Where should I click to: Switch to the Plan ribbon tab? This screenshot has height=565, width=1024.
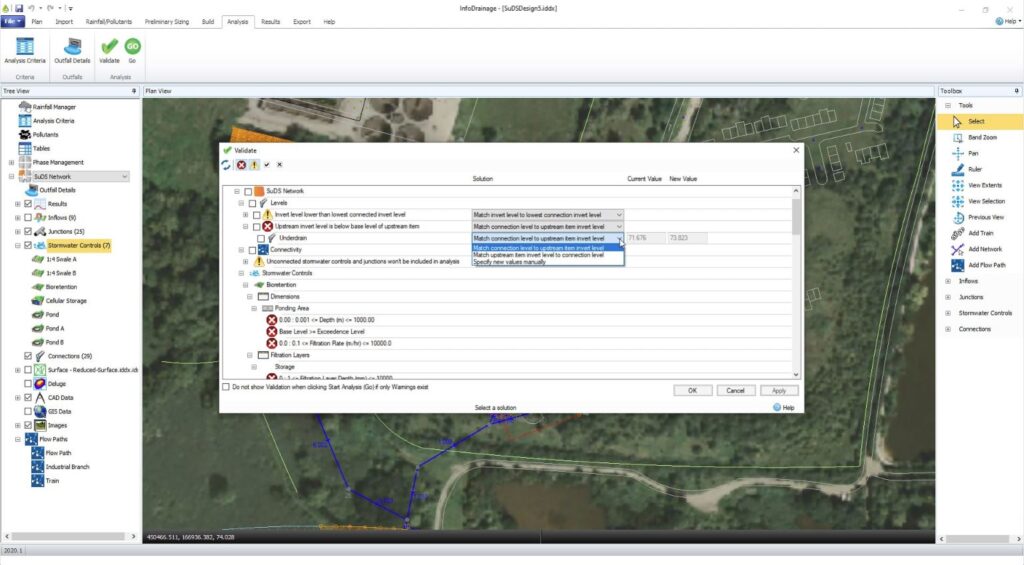[37, 22]
